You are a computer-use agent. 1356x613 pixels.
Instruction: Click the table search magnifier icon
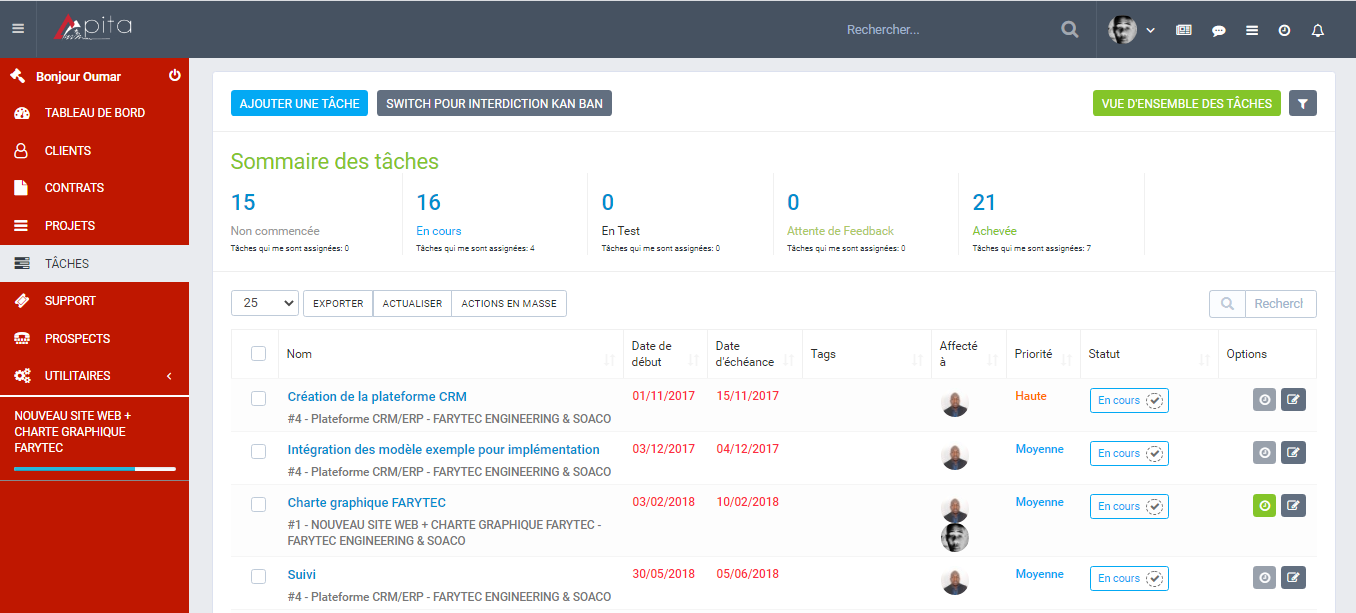(1227, 304)
